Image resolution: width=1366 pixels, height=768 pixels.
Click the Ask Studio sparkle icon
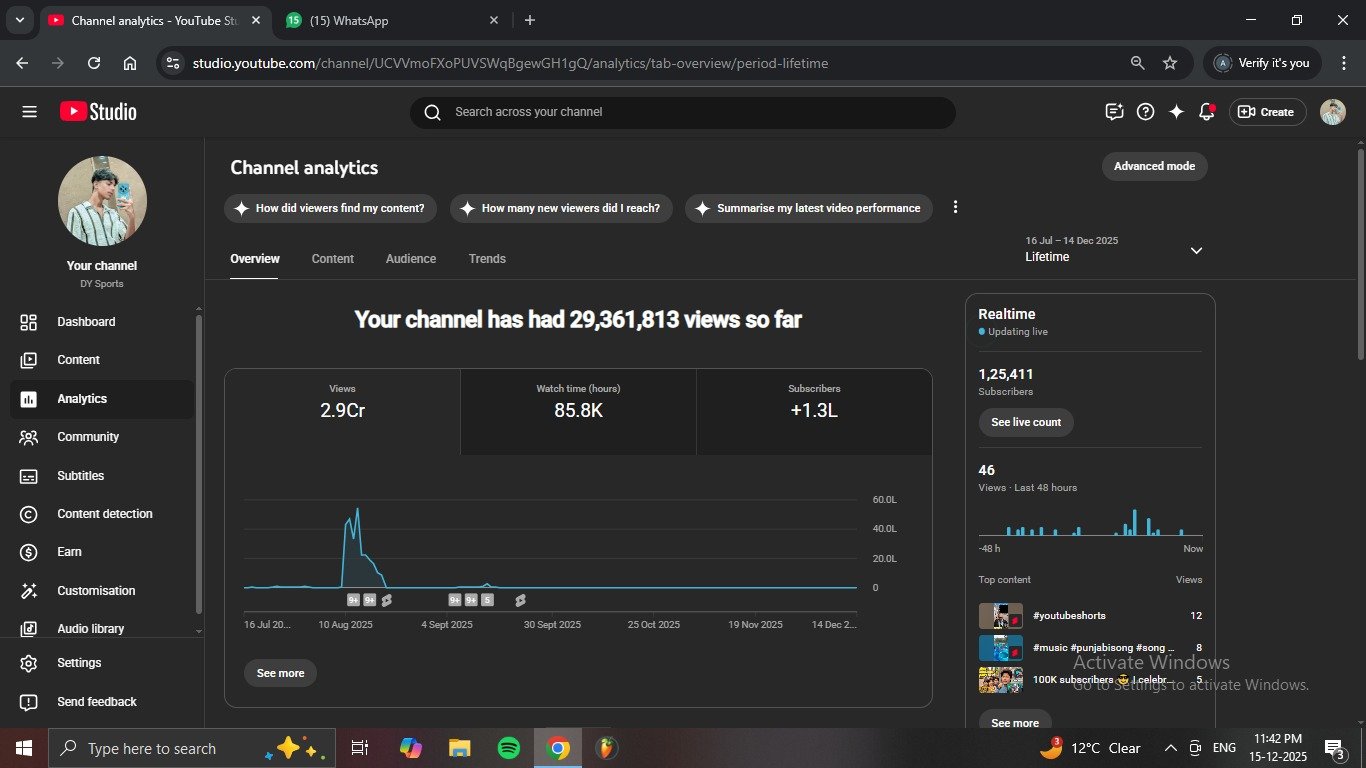coord(1176,112)
